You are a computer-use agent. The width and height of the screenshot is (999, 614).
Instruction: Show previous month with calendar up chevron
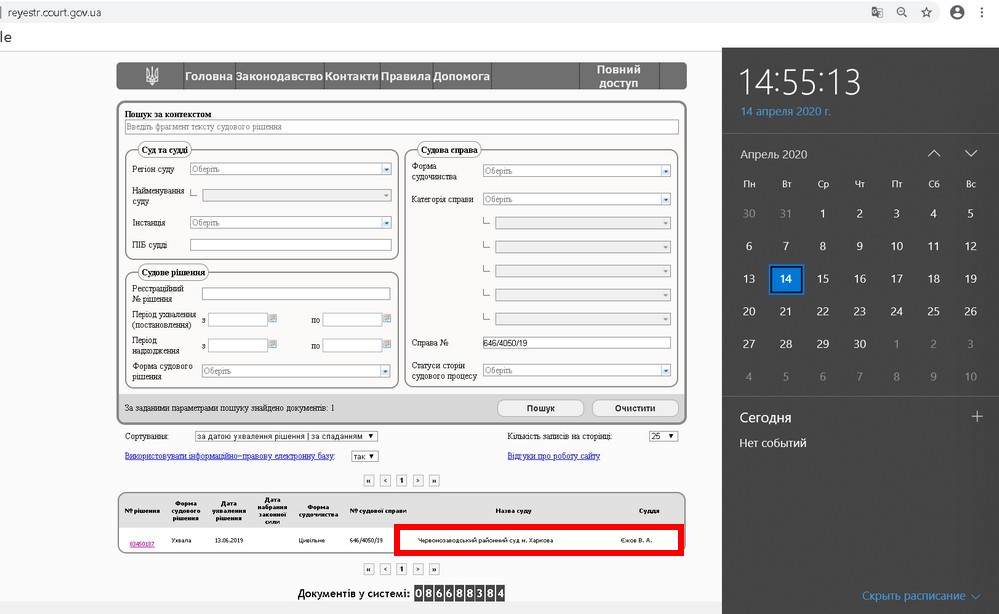(x=934, y=154)
